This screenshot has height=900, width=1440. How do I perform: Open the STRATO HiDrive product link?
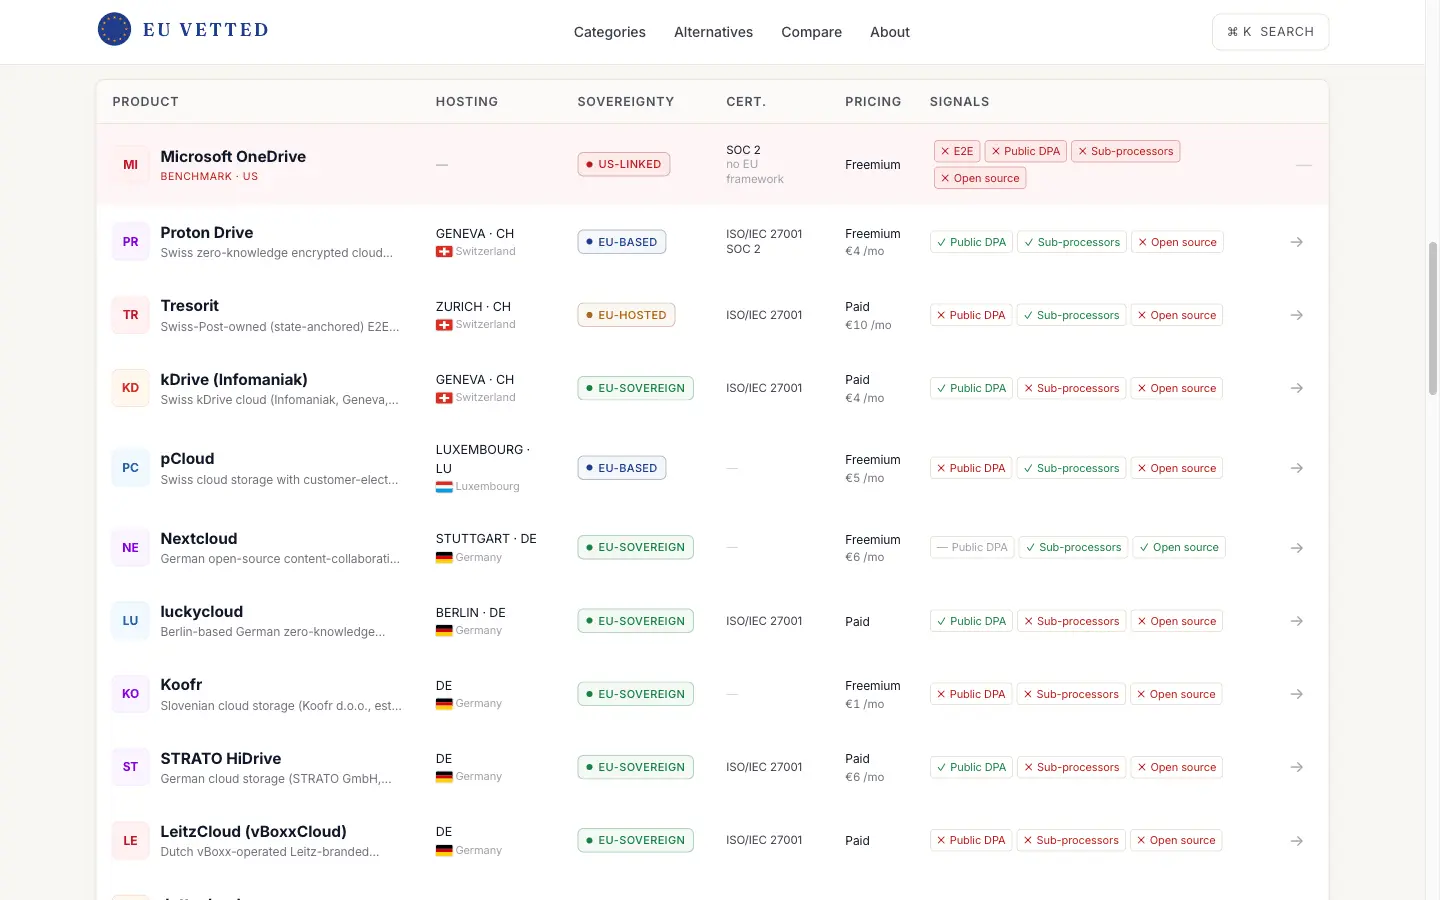[x=221, y=759]
